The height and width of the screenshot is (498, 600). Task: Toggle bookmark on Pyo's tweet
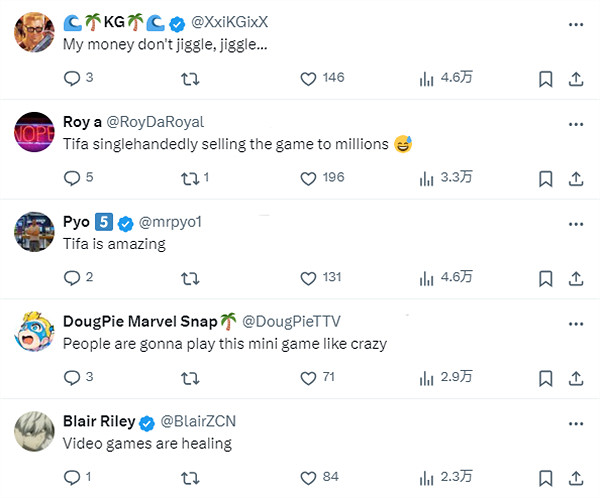click(x=545, y=278)
